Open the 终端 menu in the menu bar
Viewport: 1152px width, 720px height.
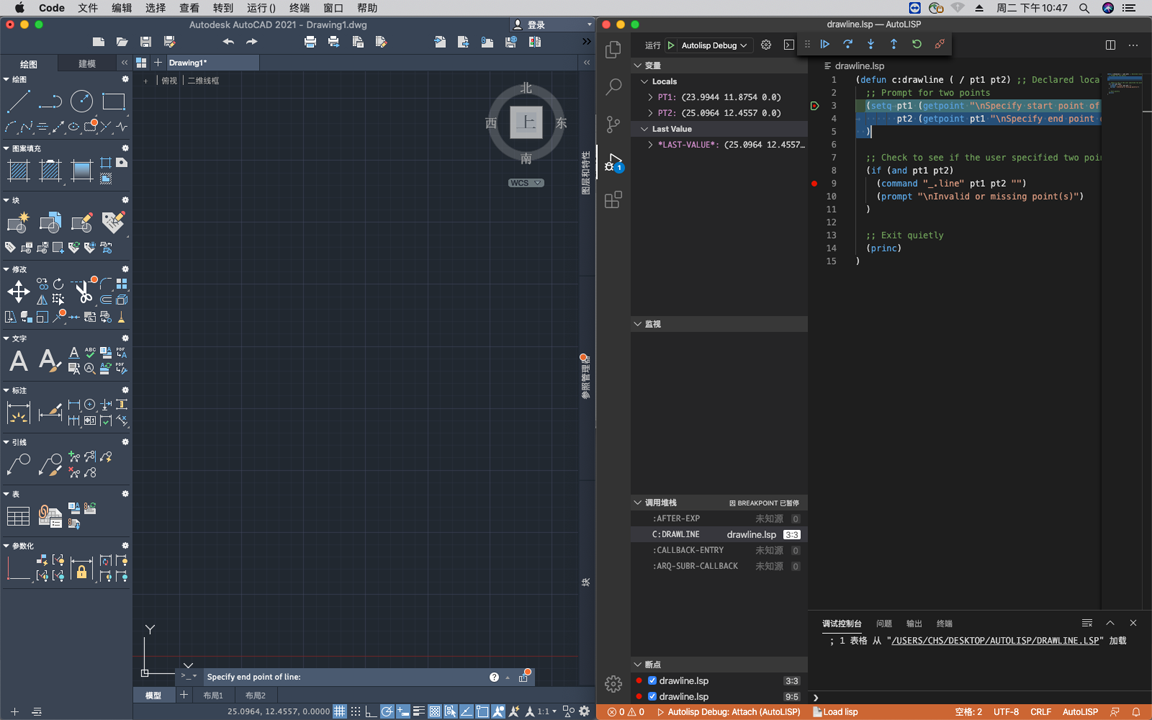(299, 8)
